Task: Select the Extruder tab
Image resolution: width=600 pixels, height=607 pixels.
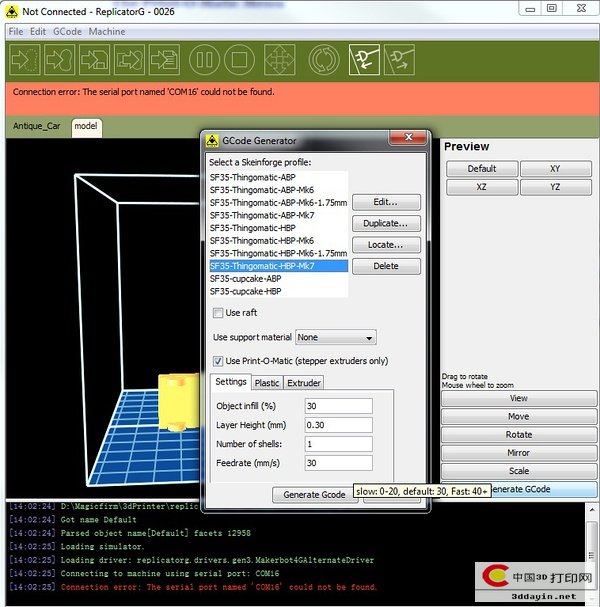Action: [x=304, y=383]
